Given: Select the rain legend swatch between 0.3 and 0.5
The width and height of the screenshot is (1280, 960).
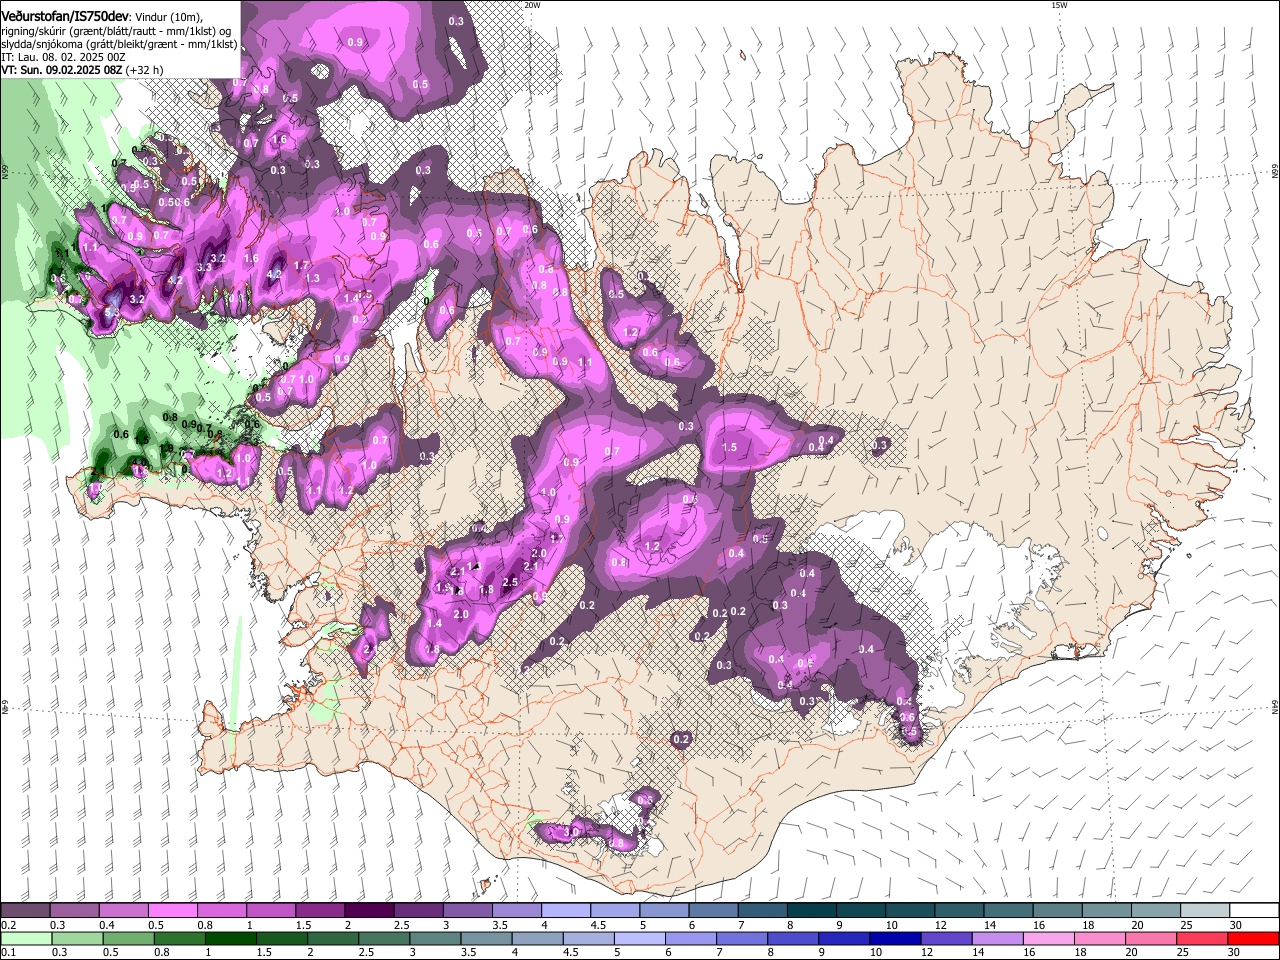Looking at the screenshot, I should point(77,939).
